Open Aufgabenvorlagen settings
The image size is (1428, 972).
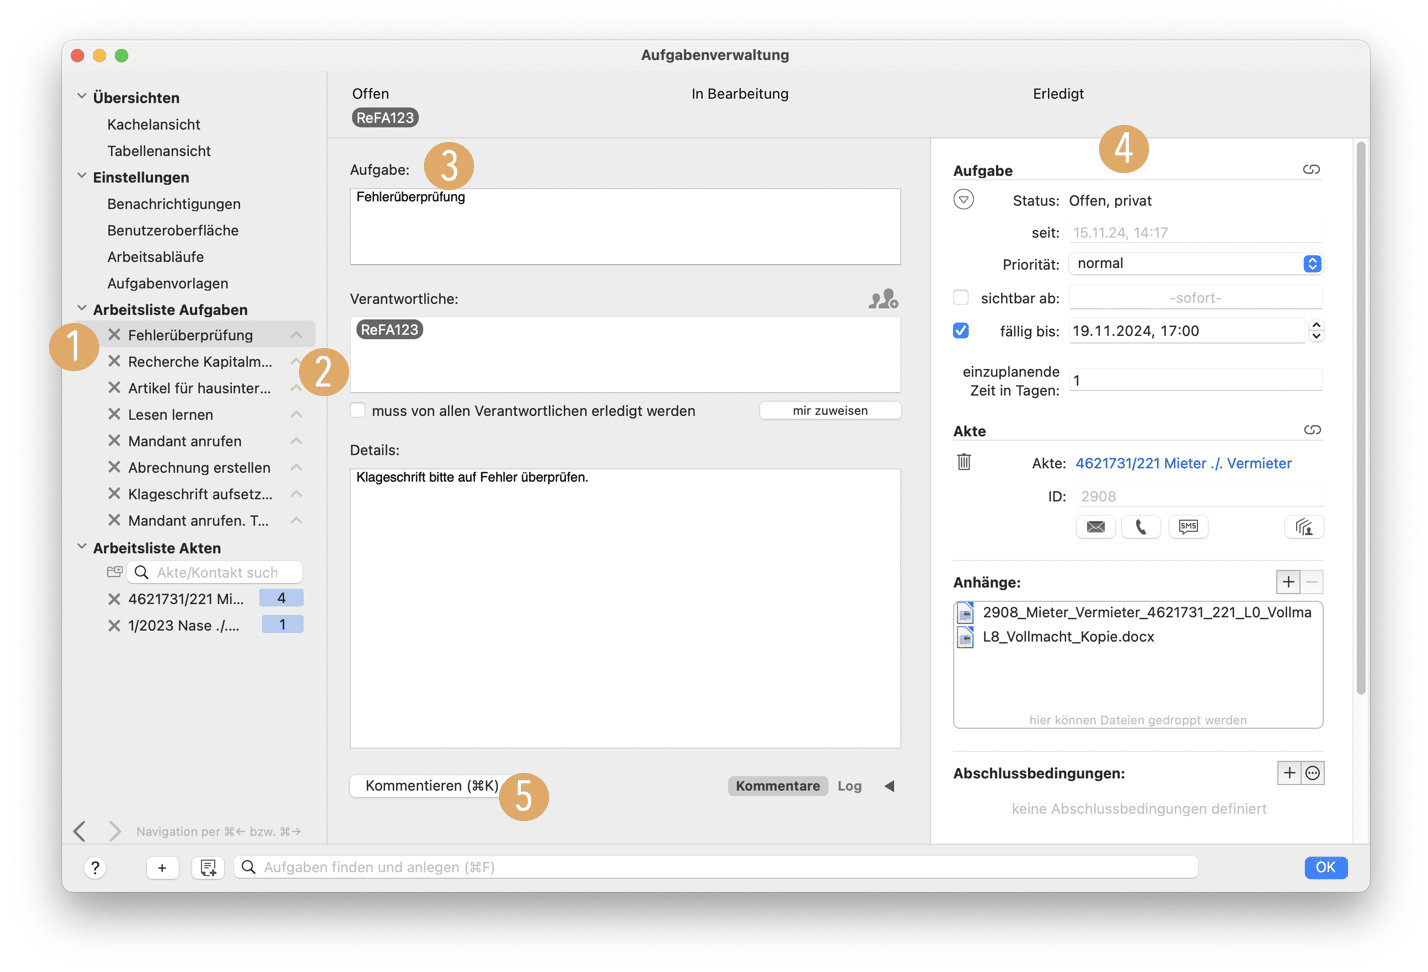click(168, 283)
